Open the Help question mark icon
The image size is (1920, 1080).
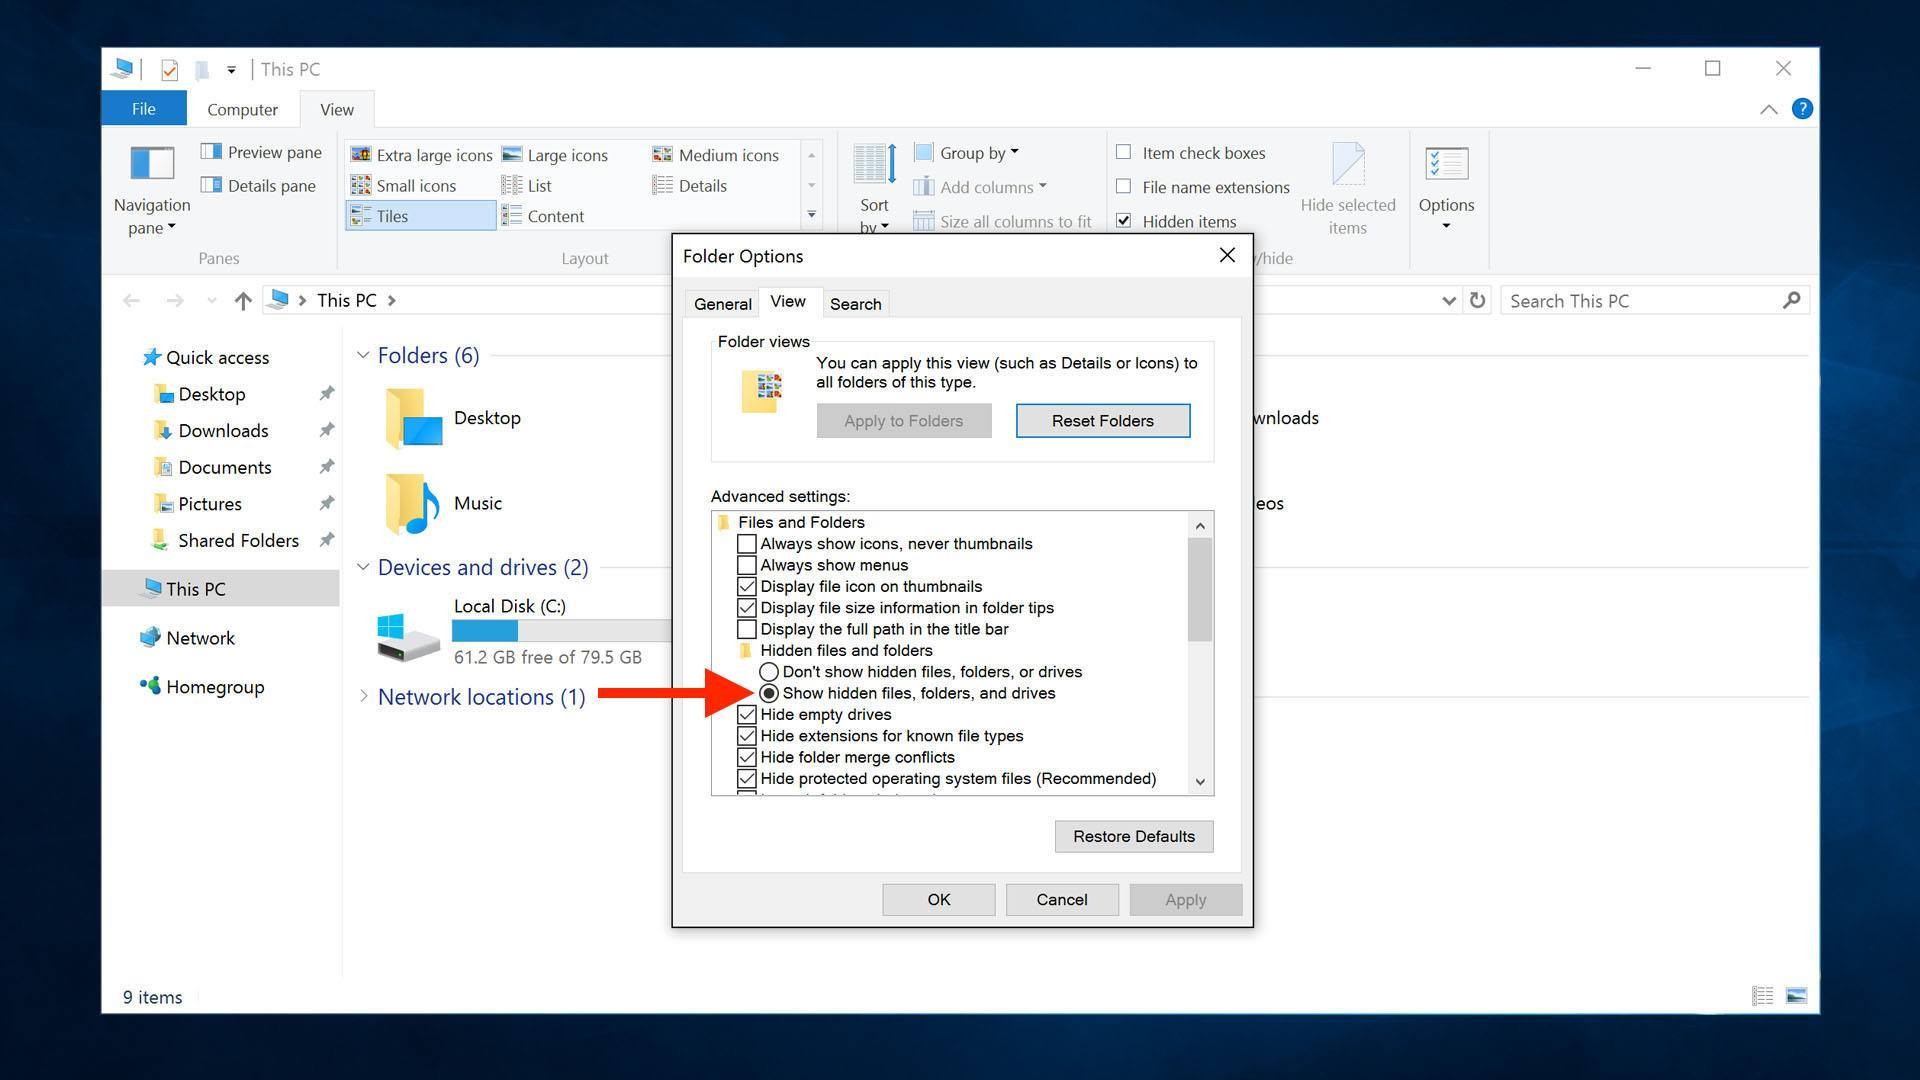(1802, 109)
